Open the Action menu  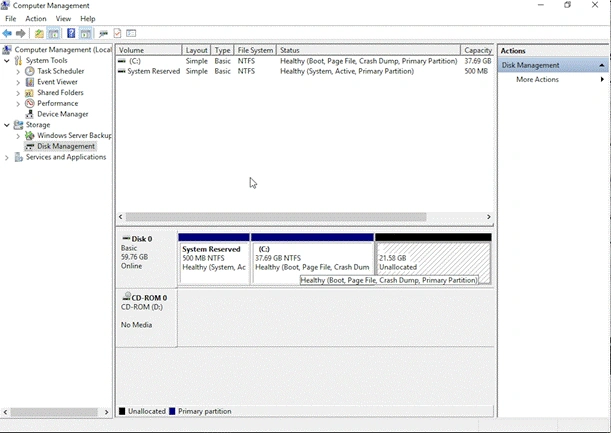(36, 19)
